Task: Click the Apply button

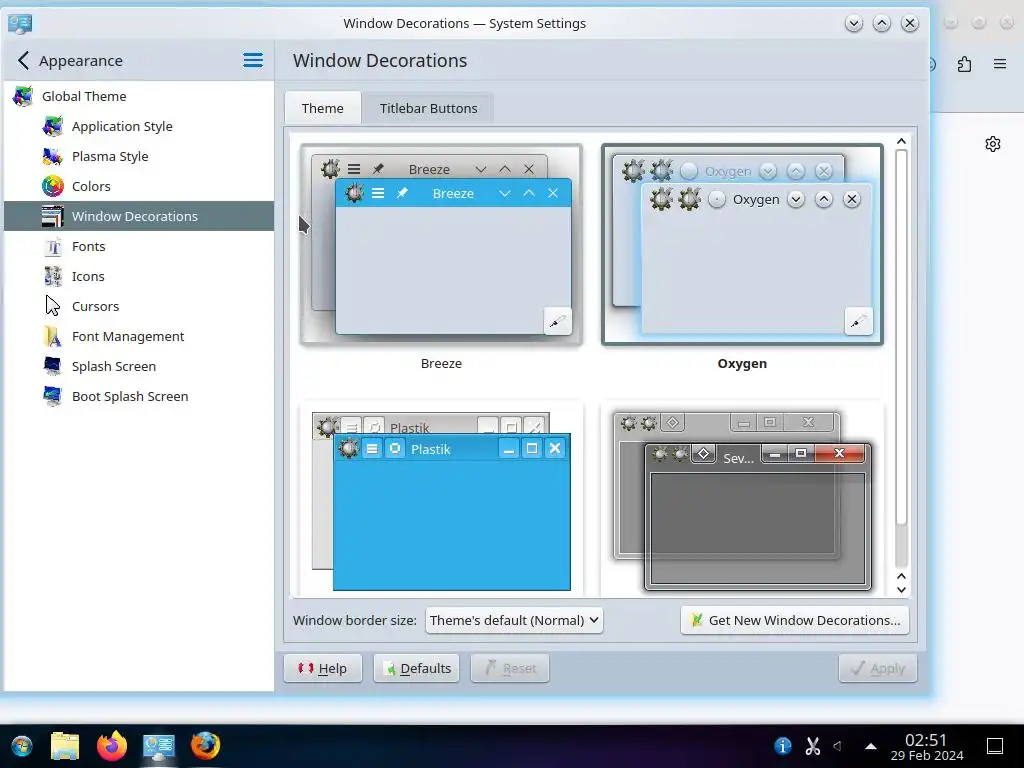Action: (x=878, y=668)
